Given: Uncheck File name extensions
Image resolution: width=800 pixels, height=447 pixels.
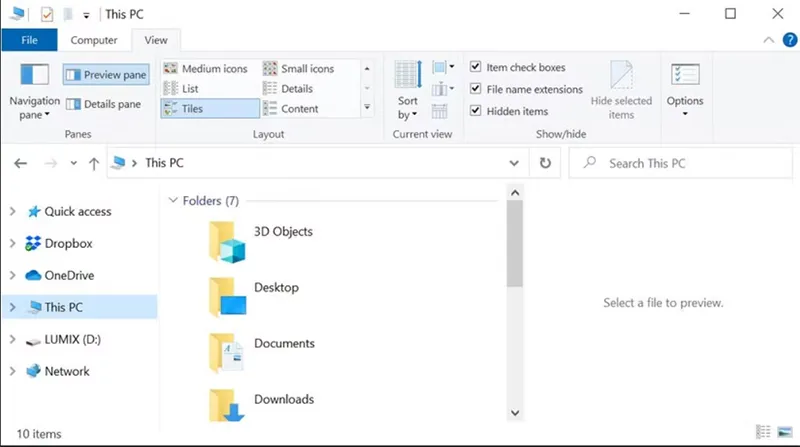Looking at the screenshot, I should tap(476, 89).
